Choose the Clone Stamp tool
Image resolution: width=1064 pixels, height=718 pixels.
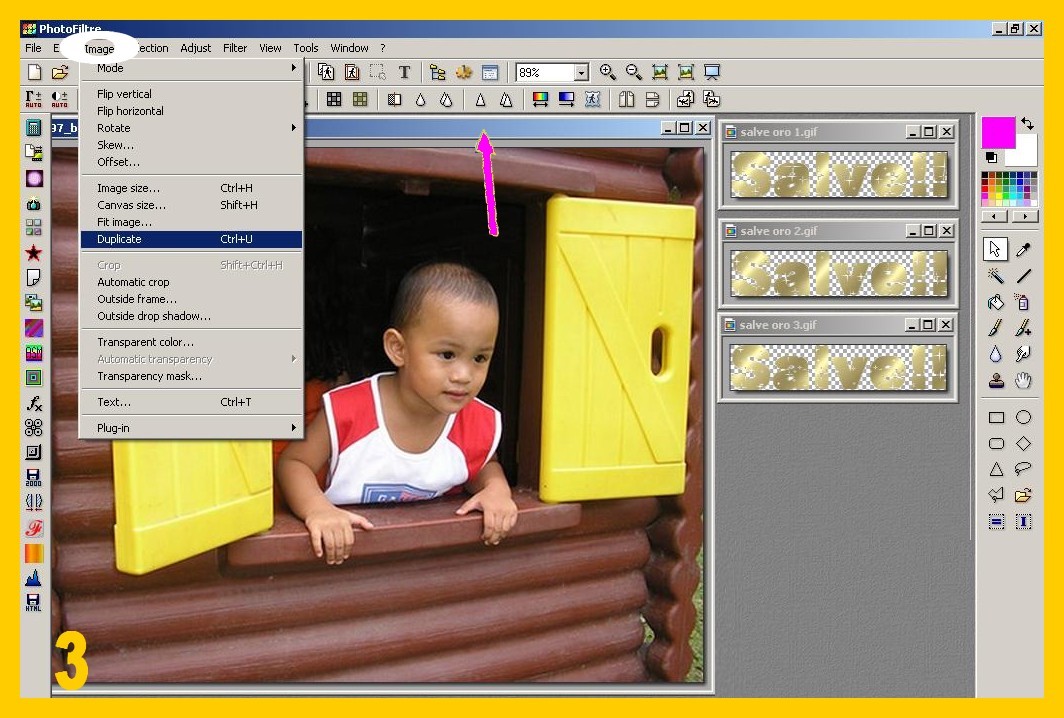click(x=996, y=380)
